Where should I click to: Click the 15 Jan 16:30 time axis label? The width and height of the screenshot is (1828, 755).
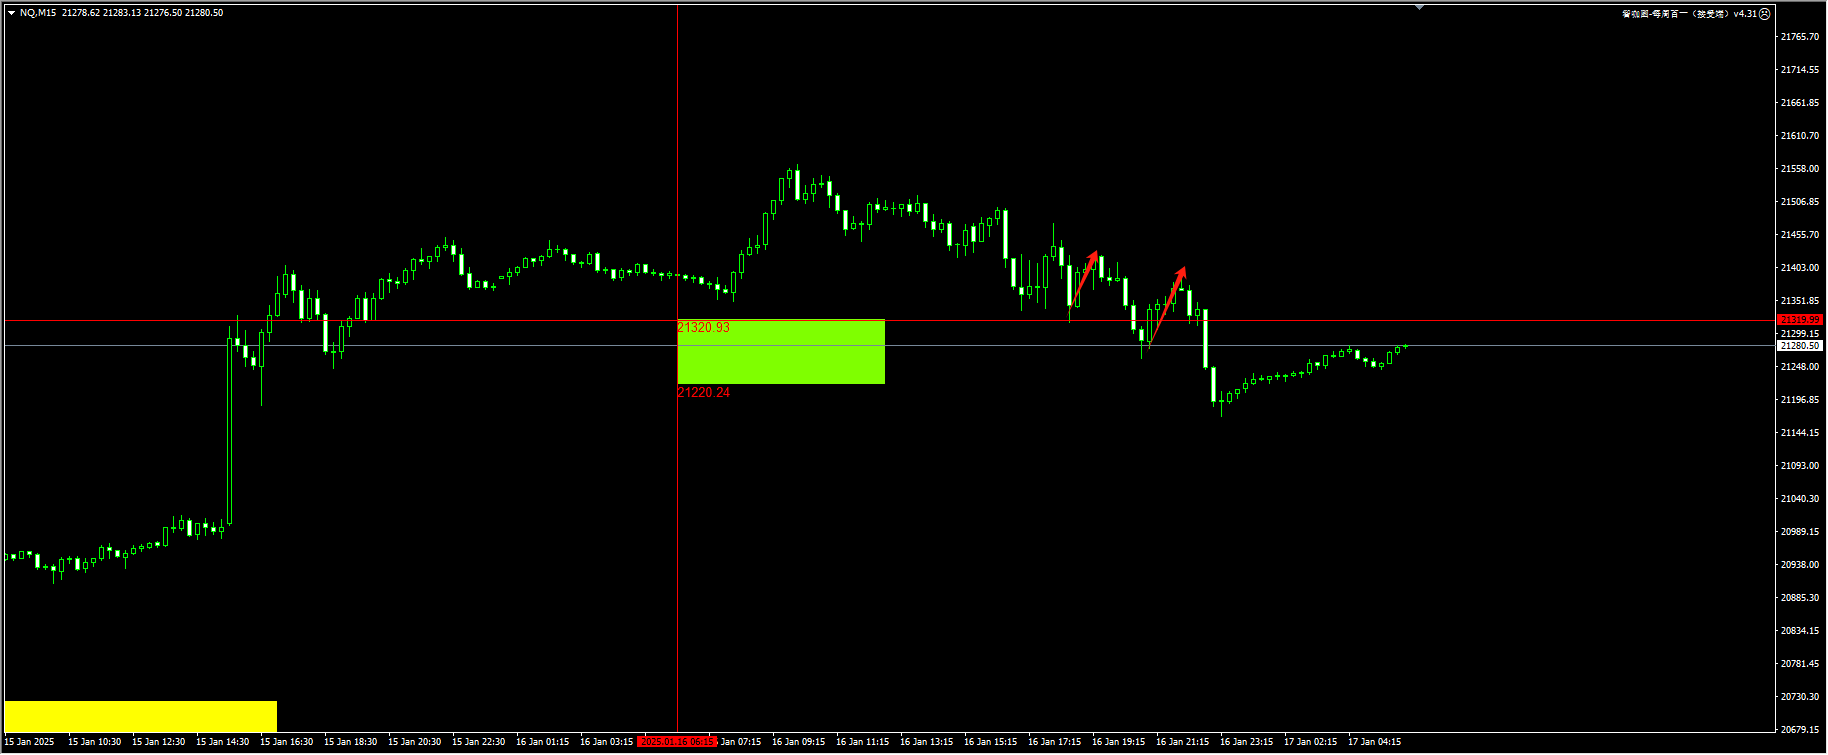coord(286,742)
